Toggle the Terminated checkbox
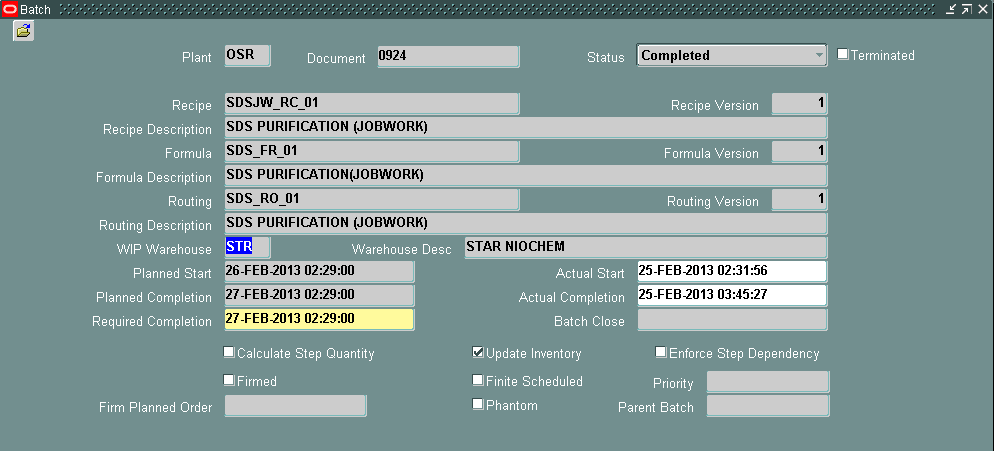994x451 pixels. click(842, 54)
